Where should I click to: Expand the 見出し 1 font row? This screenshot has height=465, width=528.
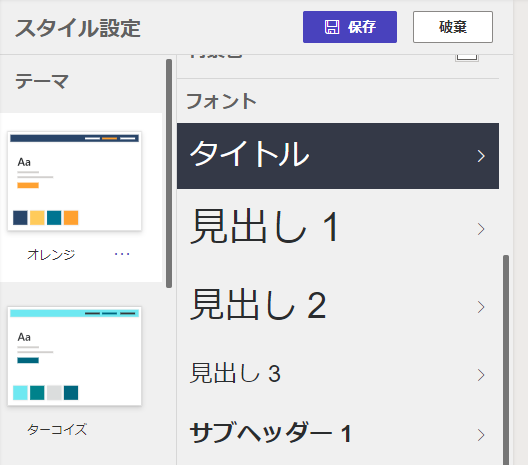(x=338, y=229)
